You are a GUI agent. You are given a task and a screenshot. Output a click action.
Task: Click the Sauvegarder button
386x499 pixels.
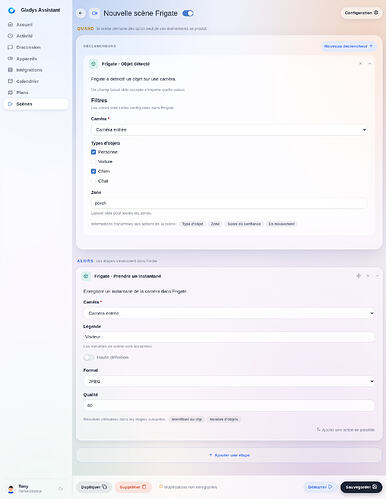click(361, 487)
